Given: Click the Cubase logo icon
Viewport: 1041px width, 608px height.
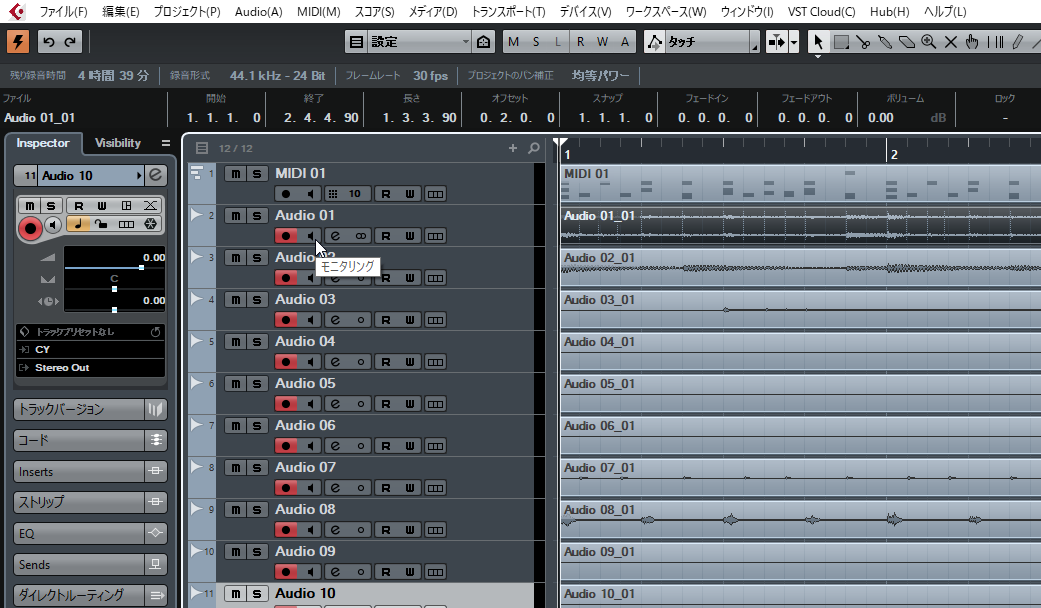Looking at the screenshot, I should click(x=17, y=11).
